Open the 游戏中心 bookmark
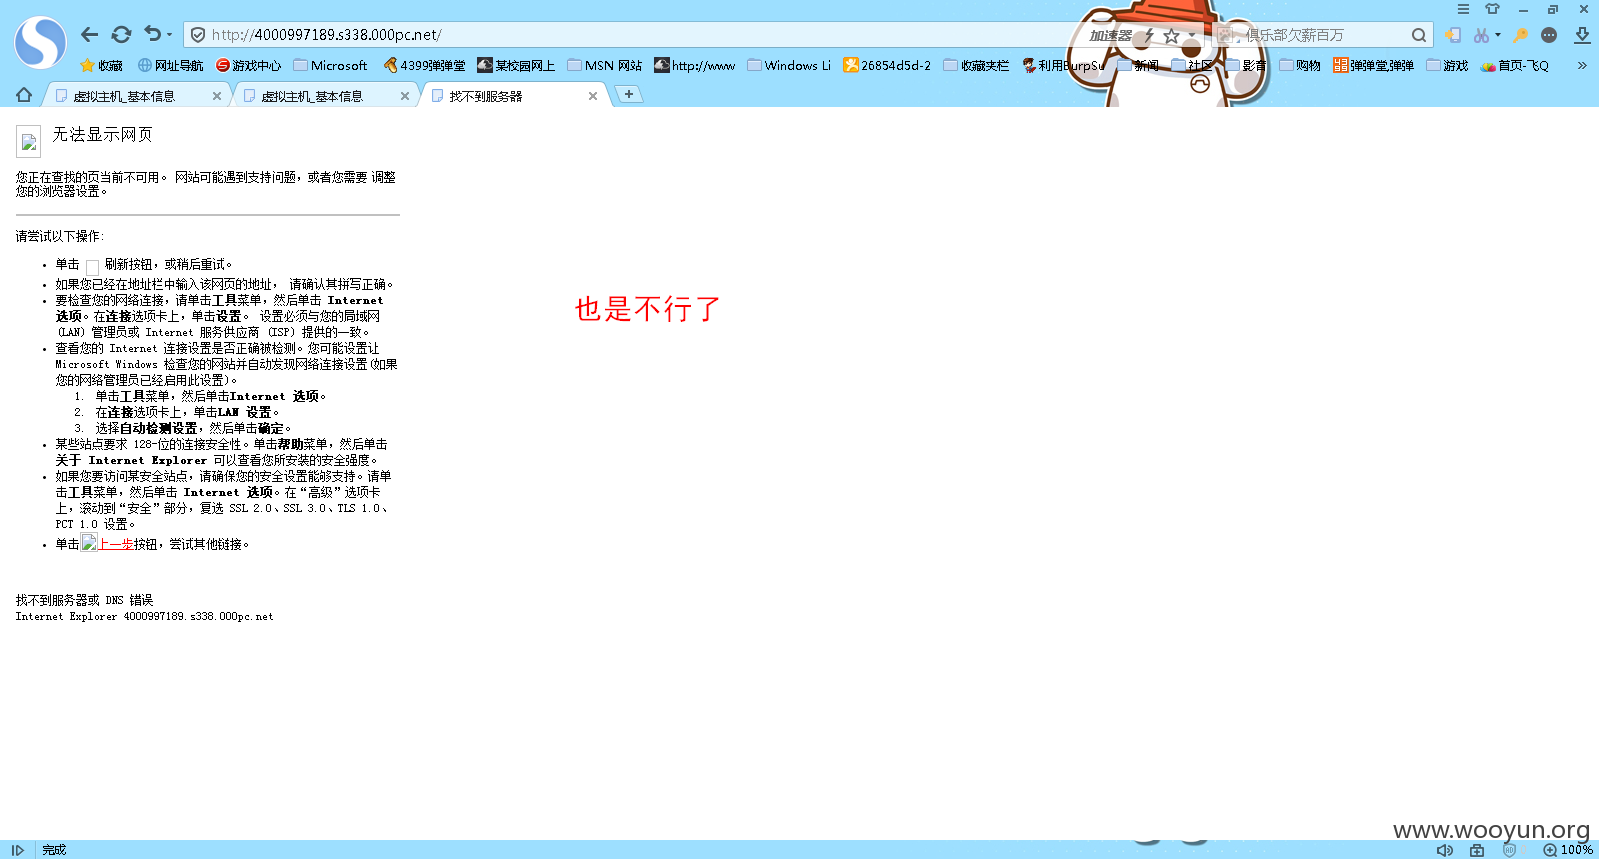 (x=249, y=66)
